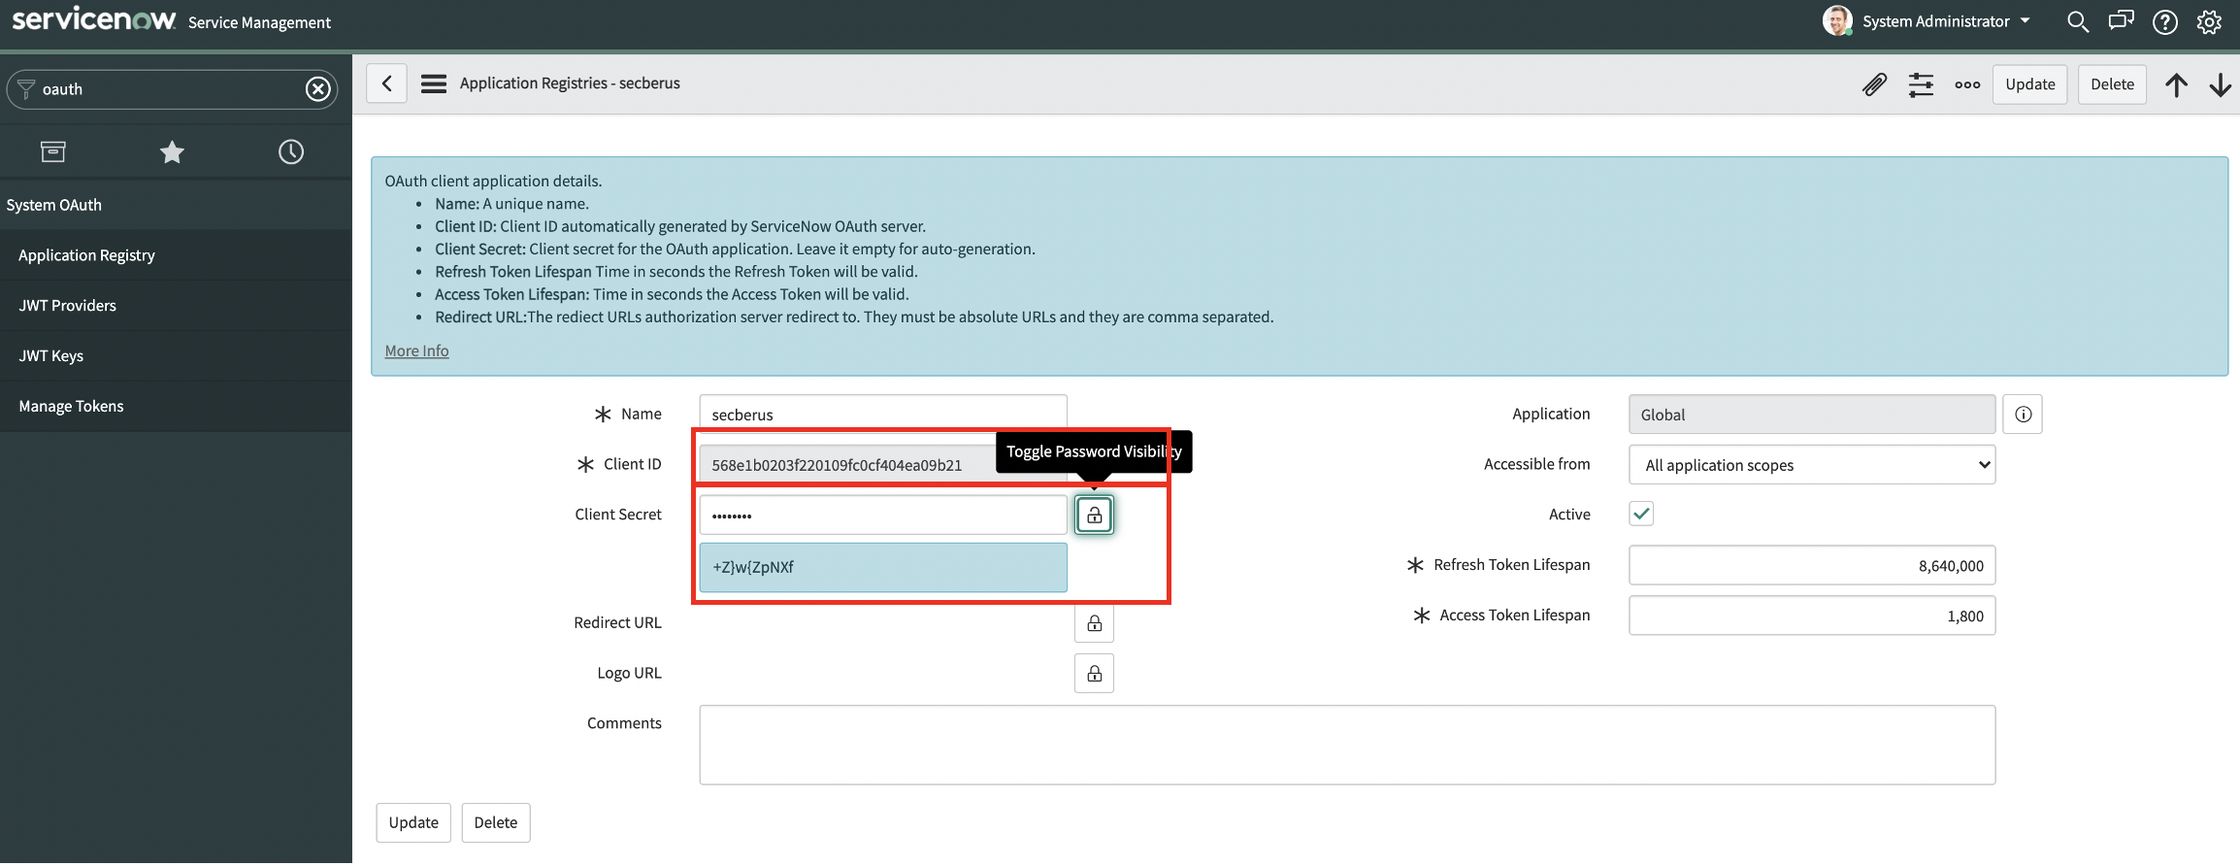The width and height of the screenshot is (2240, 866).
Task: Toggle Client Secret password visibility
Action: coord(1094,515)
